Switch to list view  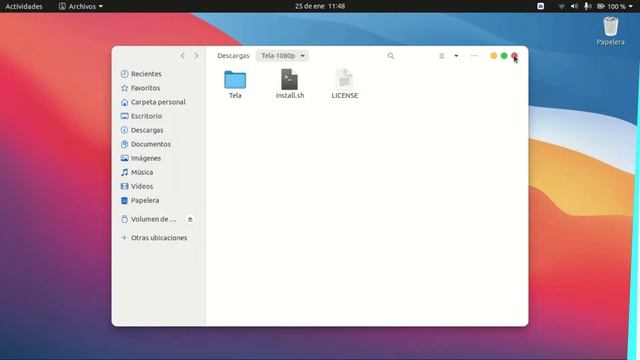click(442, 56)
